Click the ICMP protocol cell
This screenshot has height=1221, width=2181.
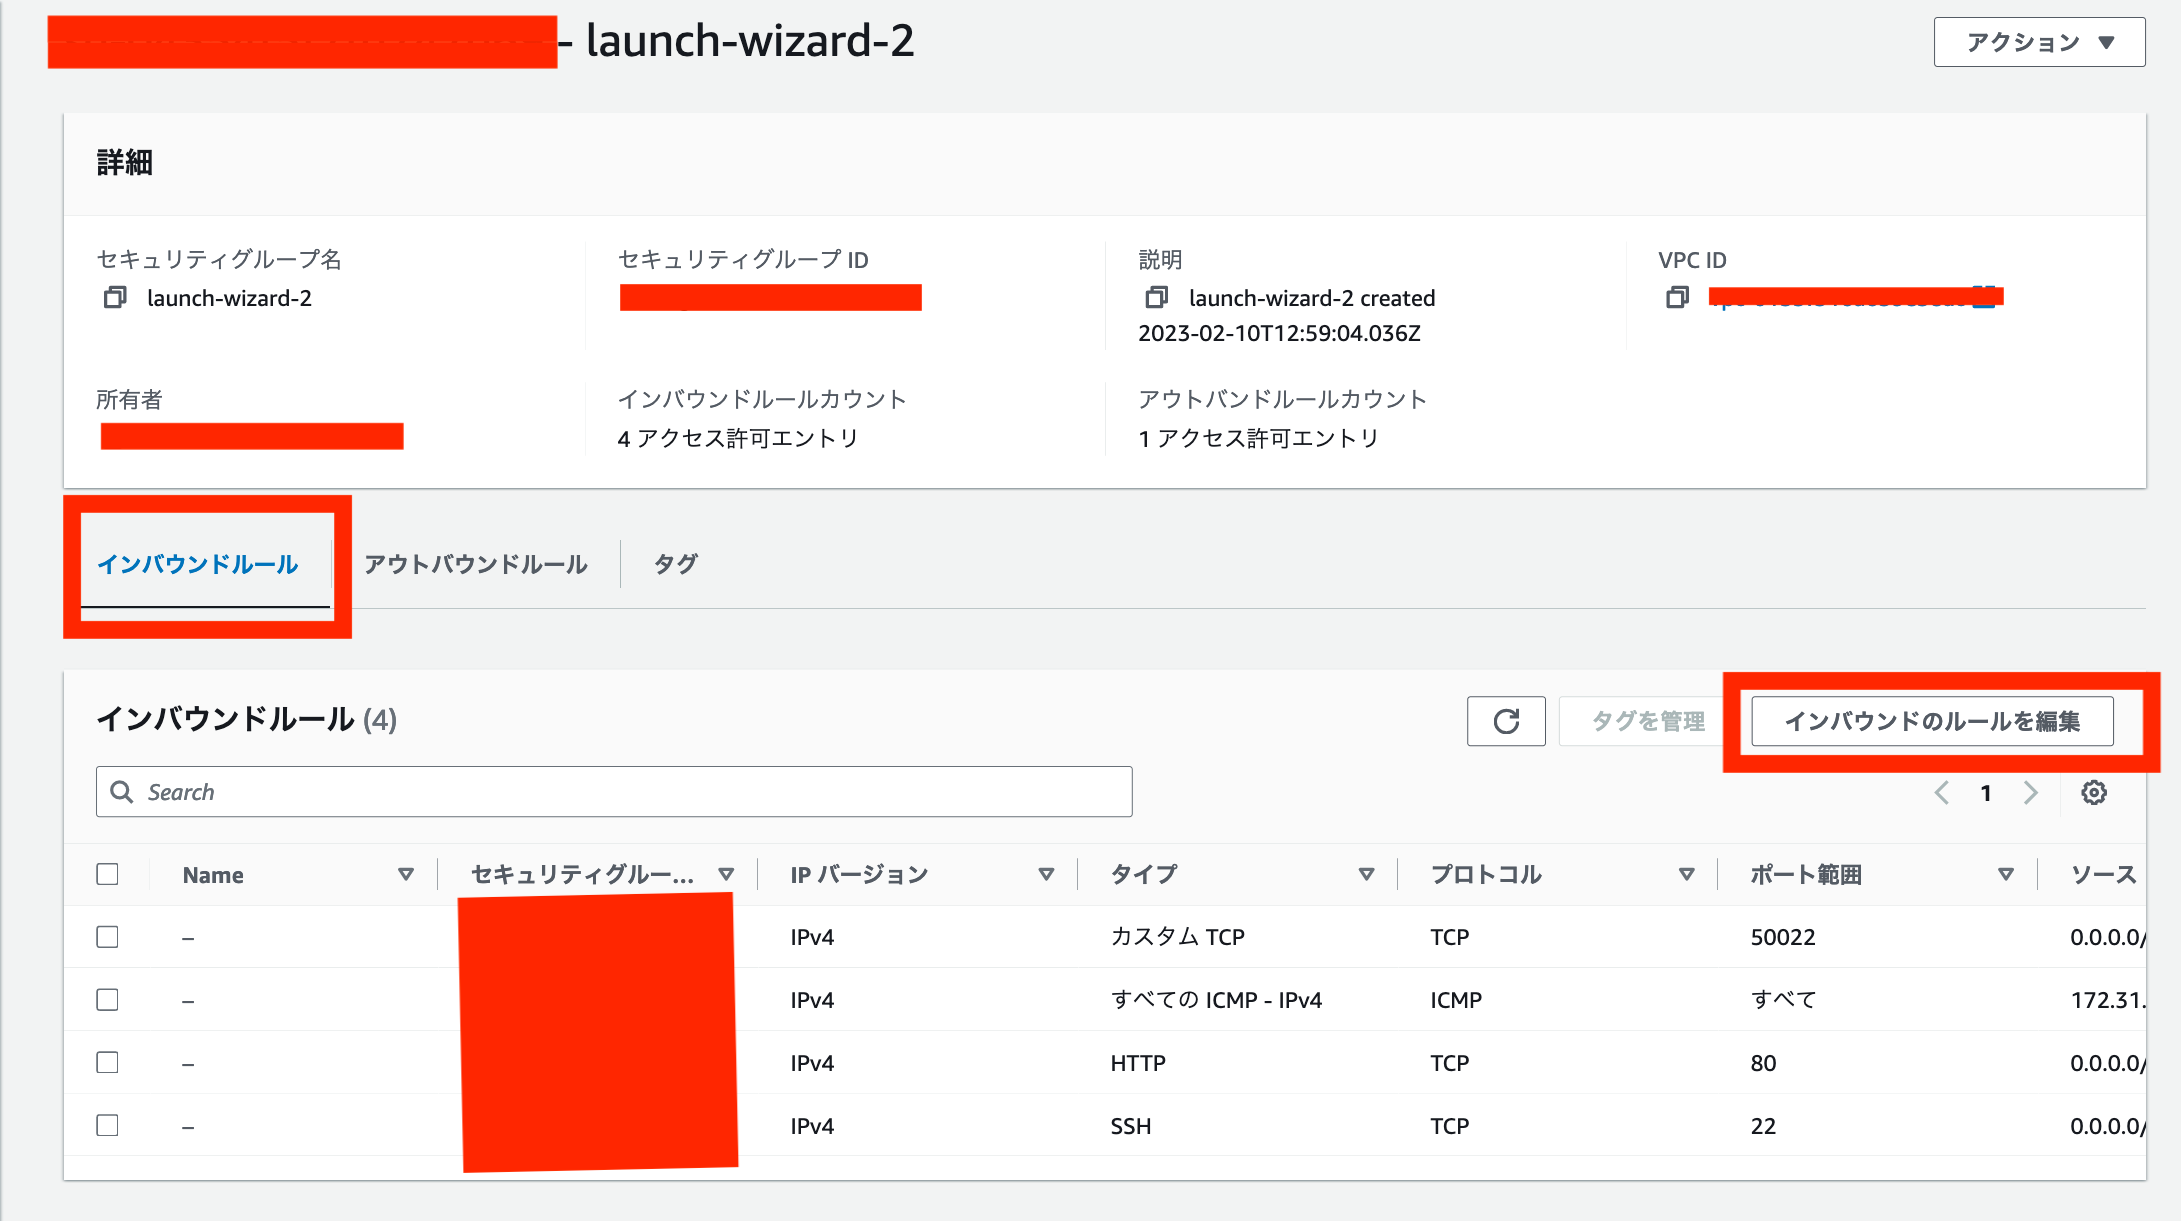pyautogui.click(x=1456, y=1000)
